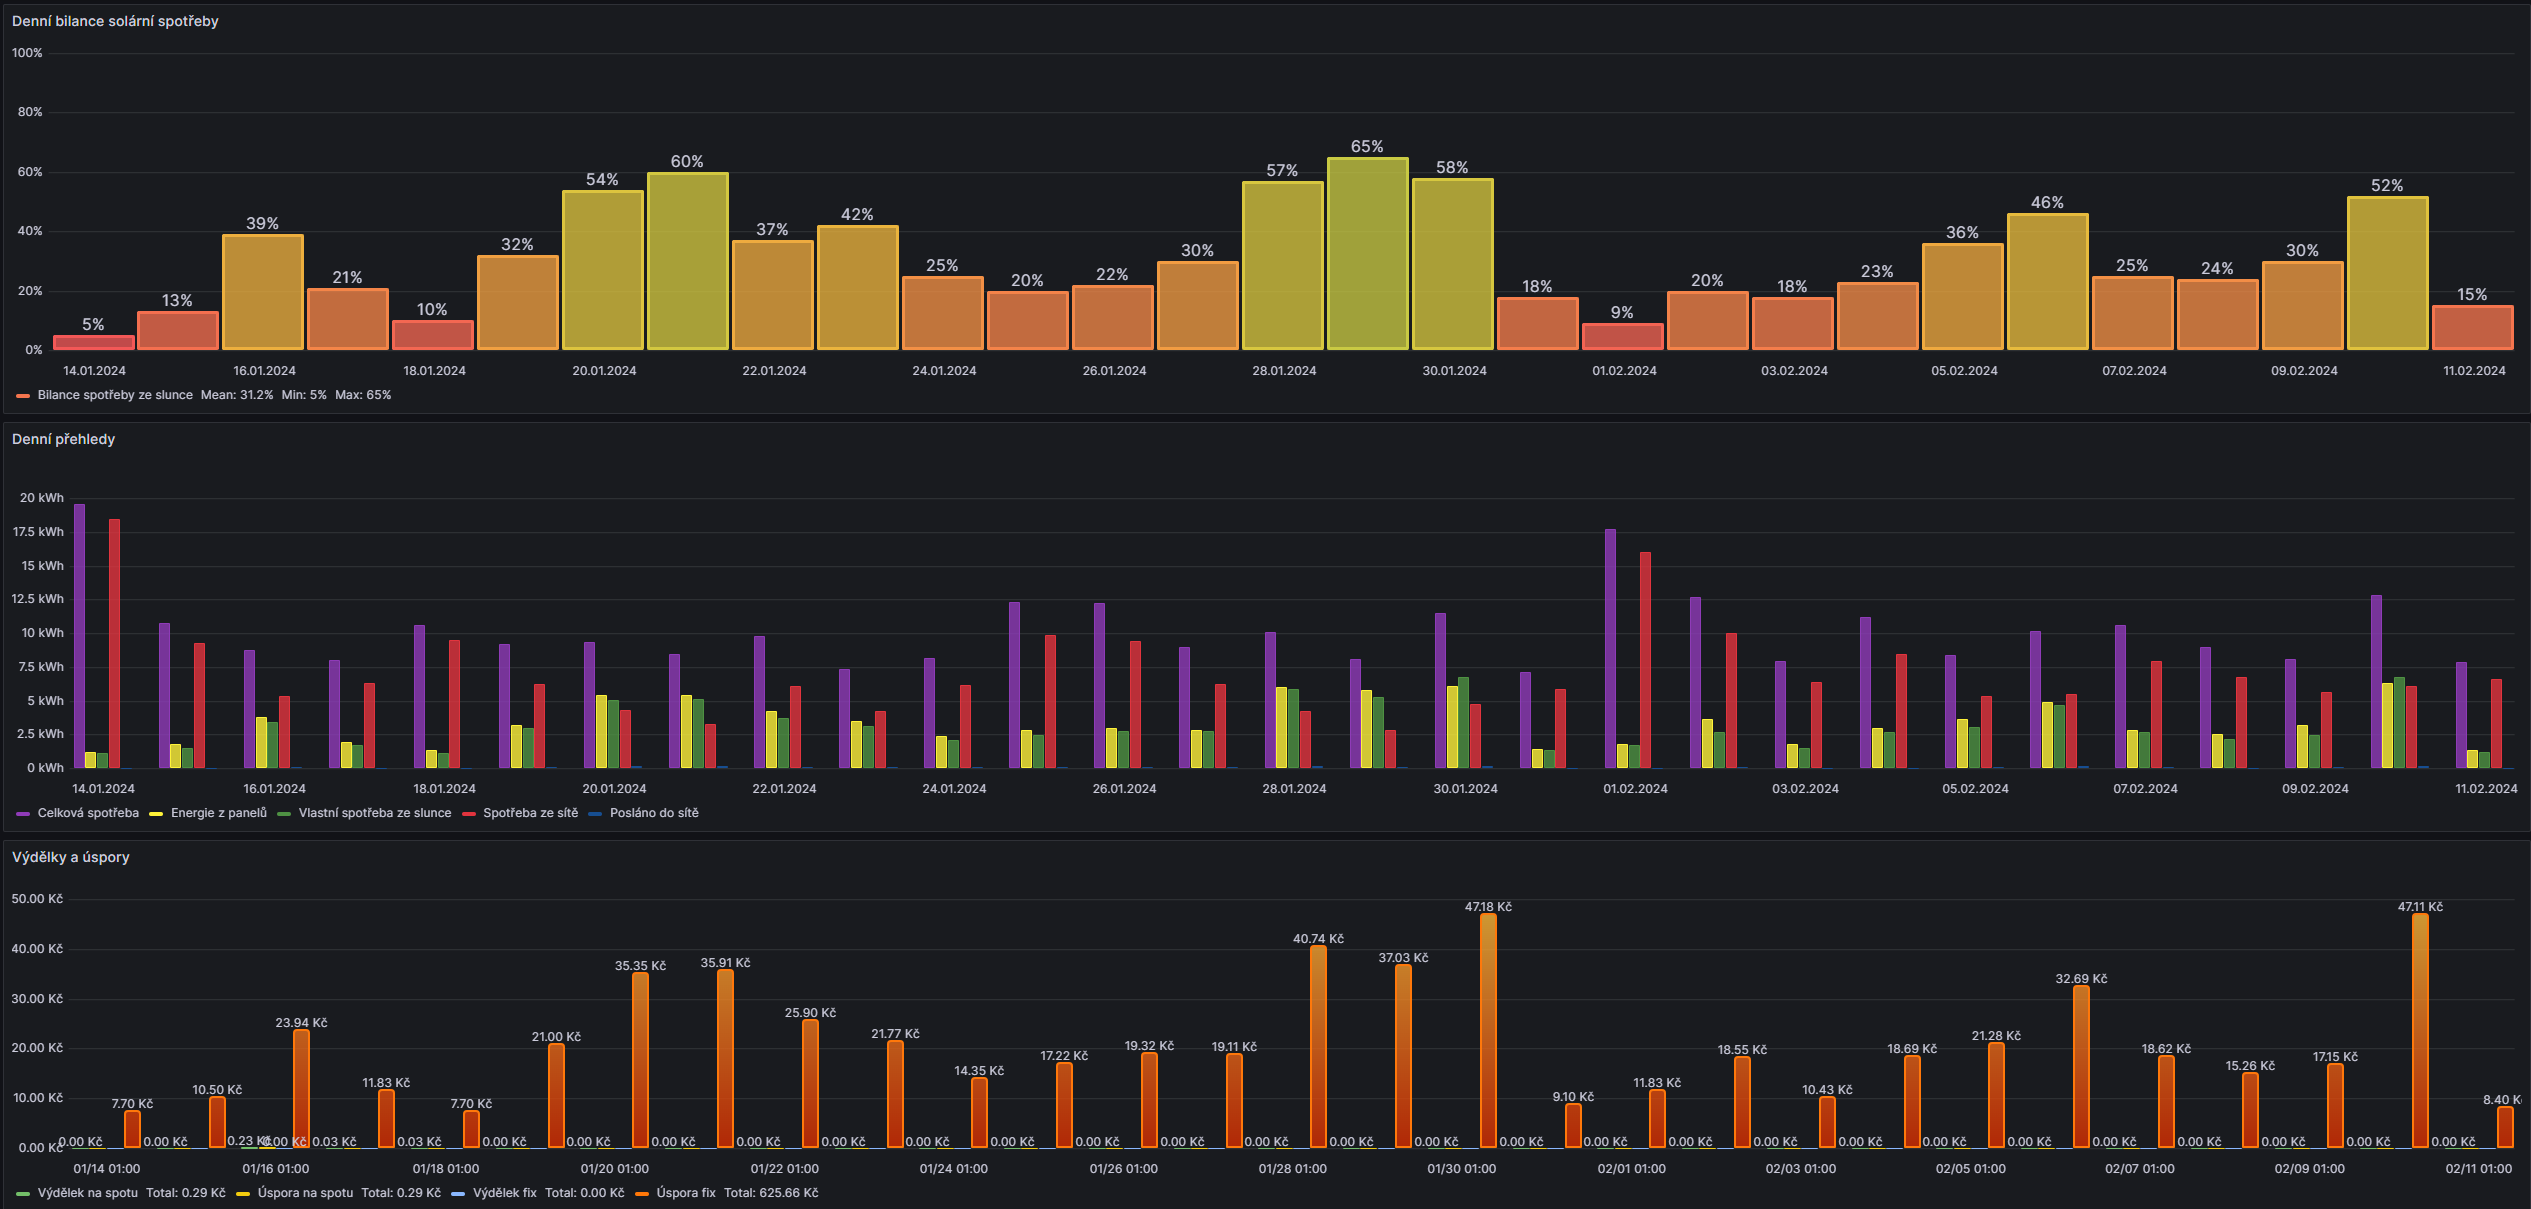Click the 21.28 Kč savings bar
Image resolution: width=2531 pixels, height=1209 pixels.
tap(1996, 1095)
